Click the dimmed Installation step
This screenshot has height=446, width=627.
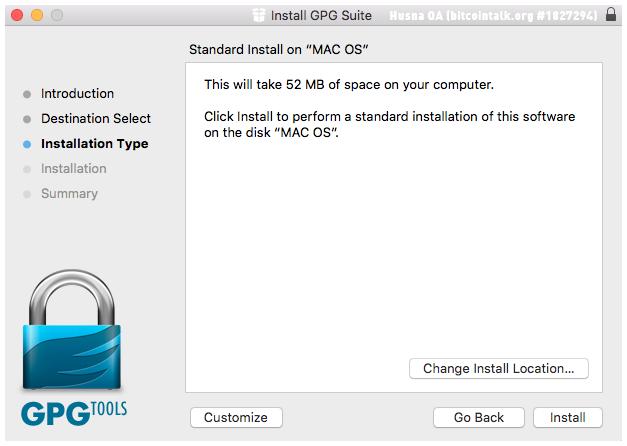tap(74, 168)
